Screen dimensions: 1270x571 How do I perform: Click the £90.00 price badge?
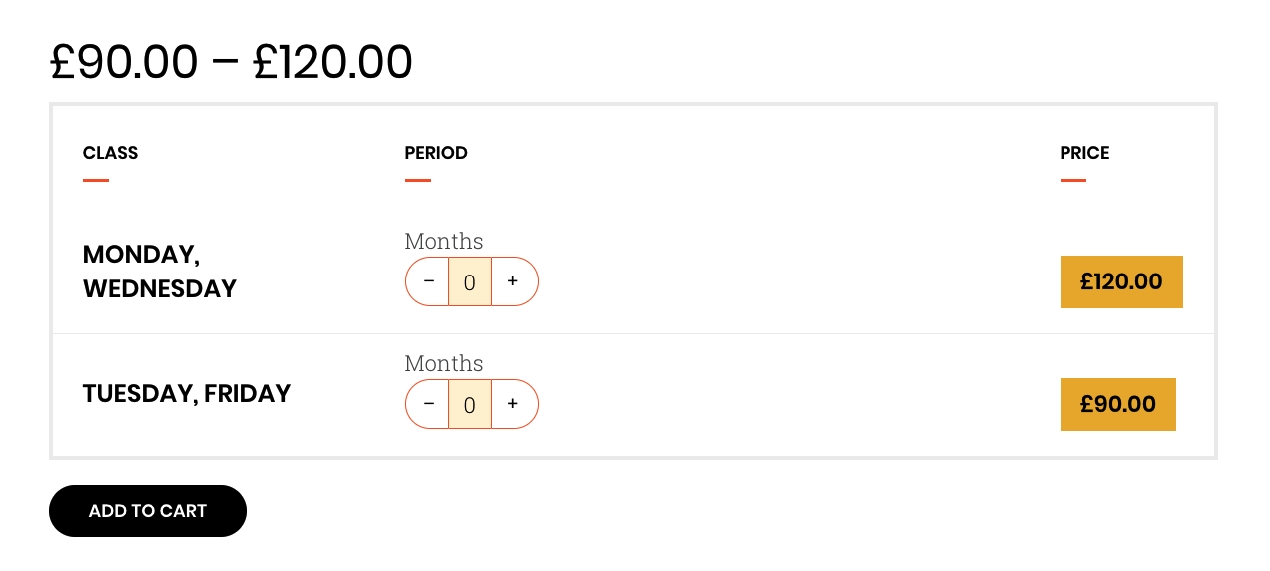1117,404
